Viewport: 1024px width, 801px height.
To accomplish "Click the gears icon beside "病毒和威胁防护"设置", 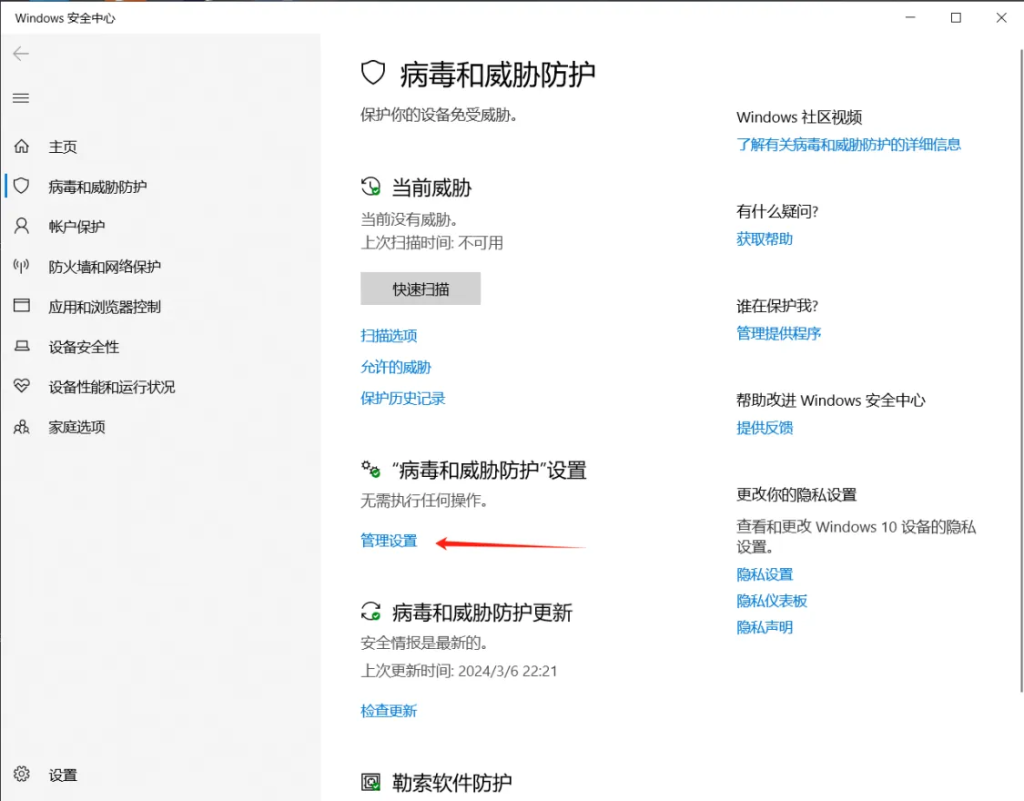I will pos(371,469).
